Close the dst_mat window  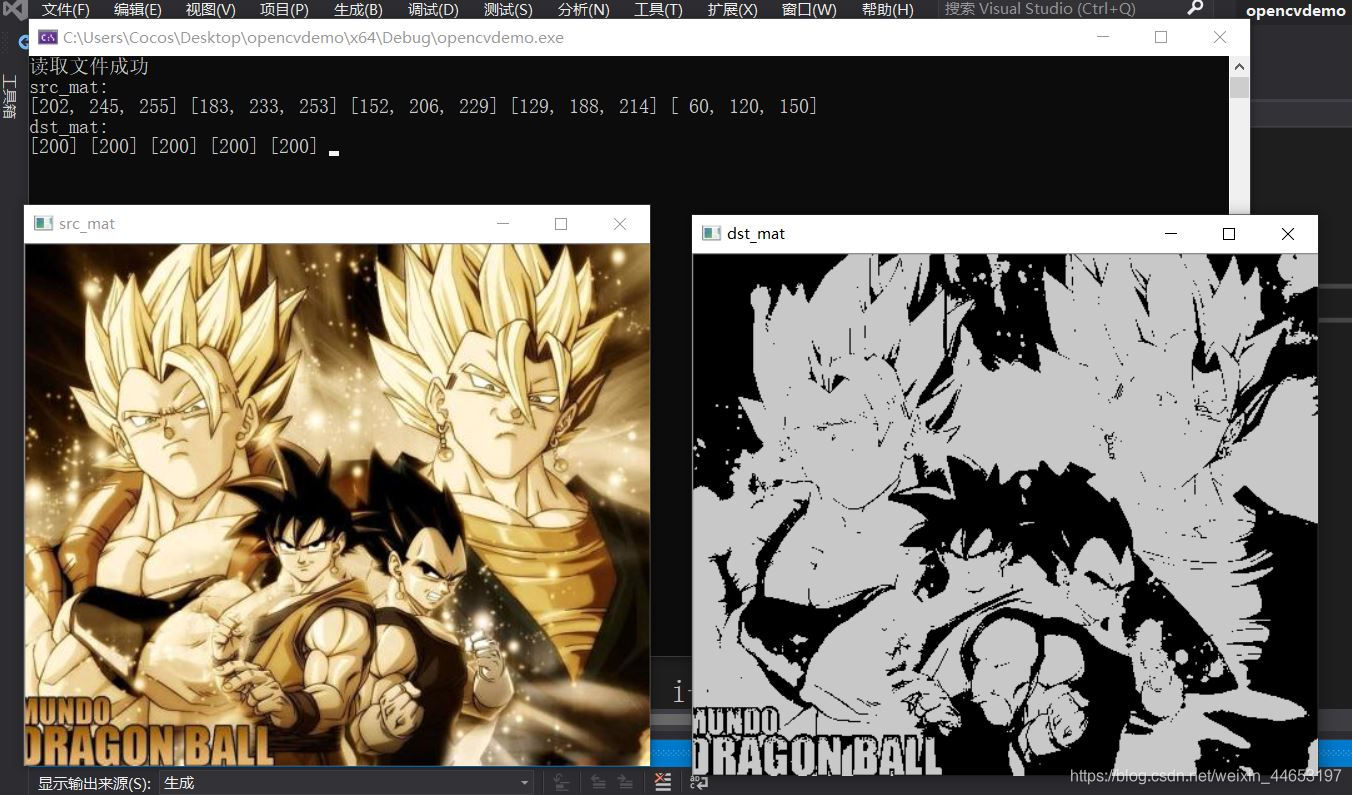click(1288, 234)
